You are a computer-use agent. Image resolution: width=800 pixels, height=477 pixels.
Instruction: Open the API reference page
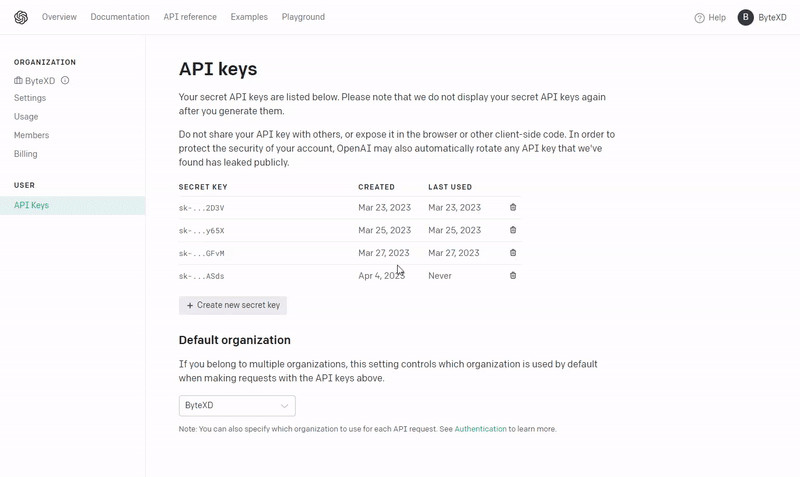pyautogui.click(x=190, y=17)
